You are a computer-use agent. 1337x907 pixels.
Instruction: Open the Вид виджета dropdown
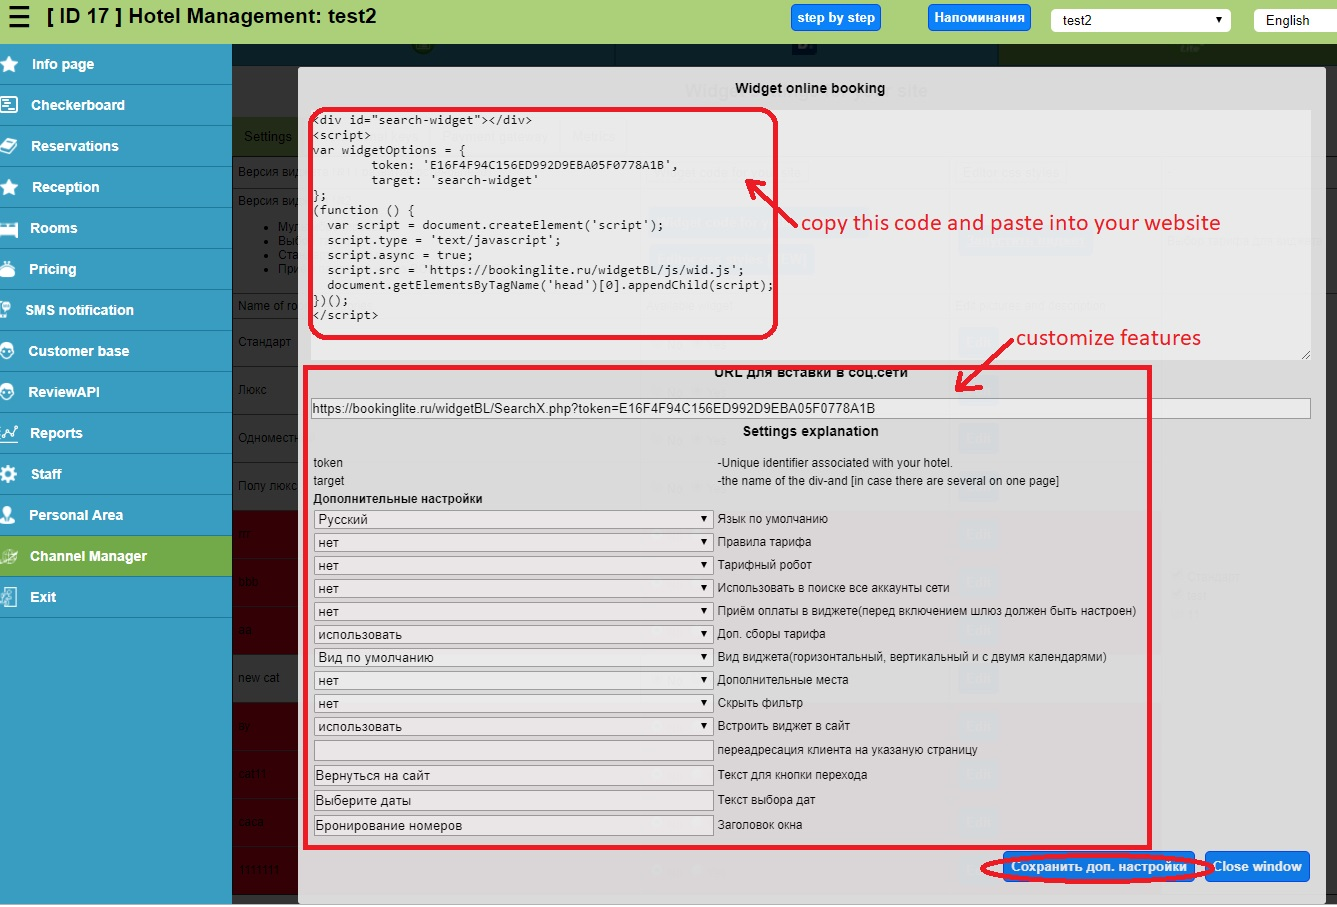pyautogui.click(x=513, y=657)
